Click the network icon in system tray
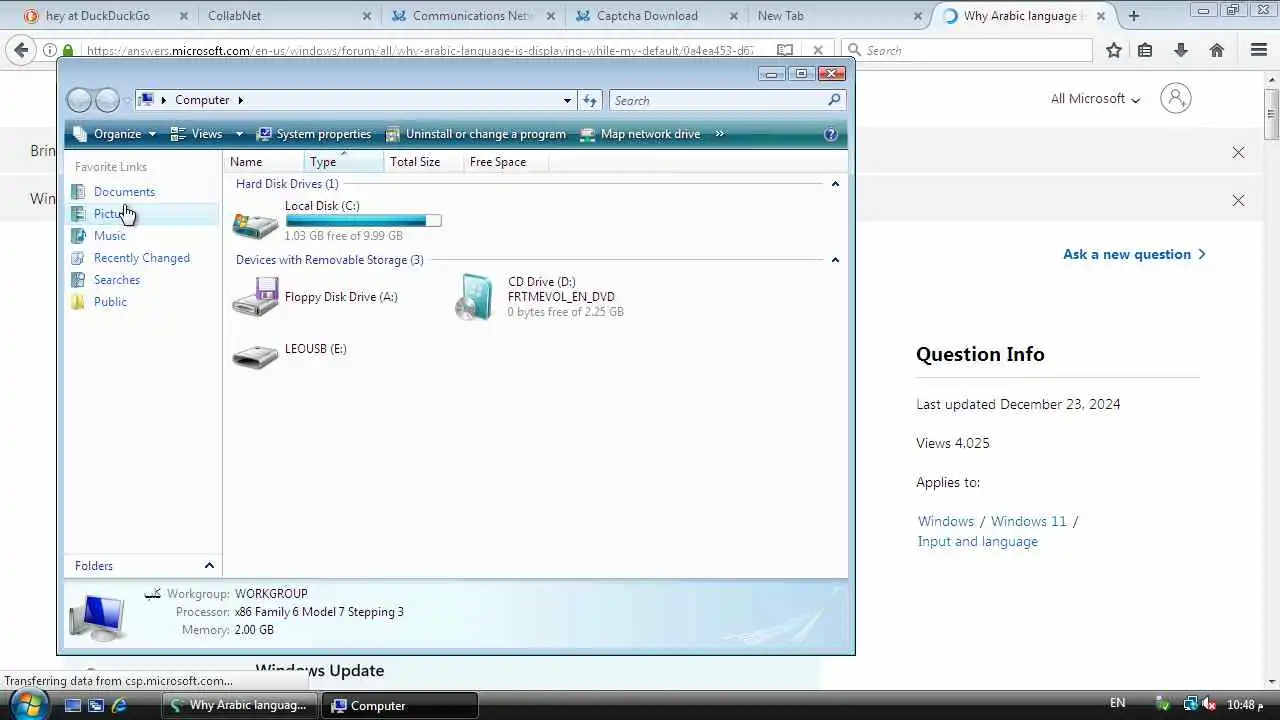Screen dimensions: 1280x720 [x=1191, y=704]
